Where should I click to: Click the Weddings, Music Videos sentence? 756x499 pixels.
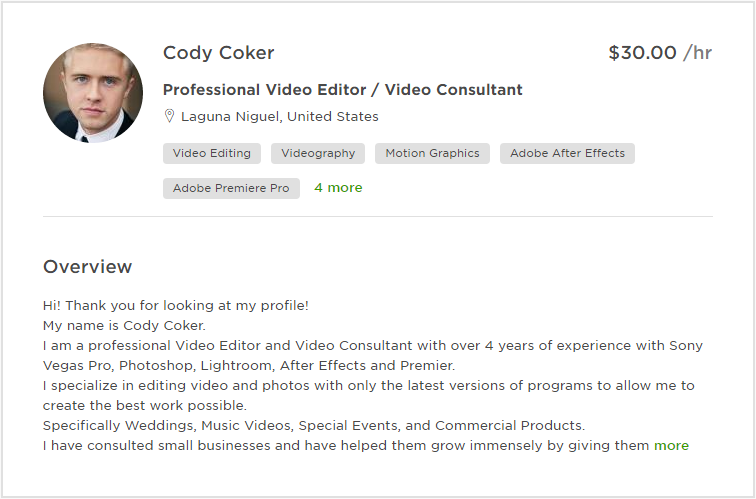click(314, 426)
